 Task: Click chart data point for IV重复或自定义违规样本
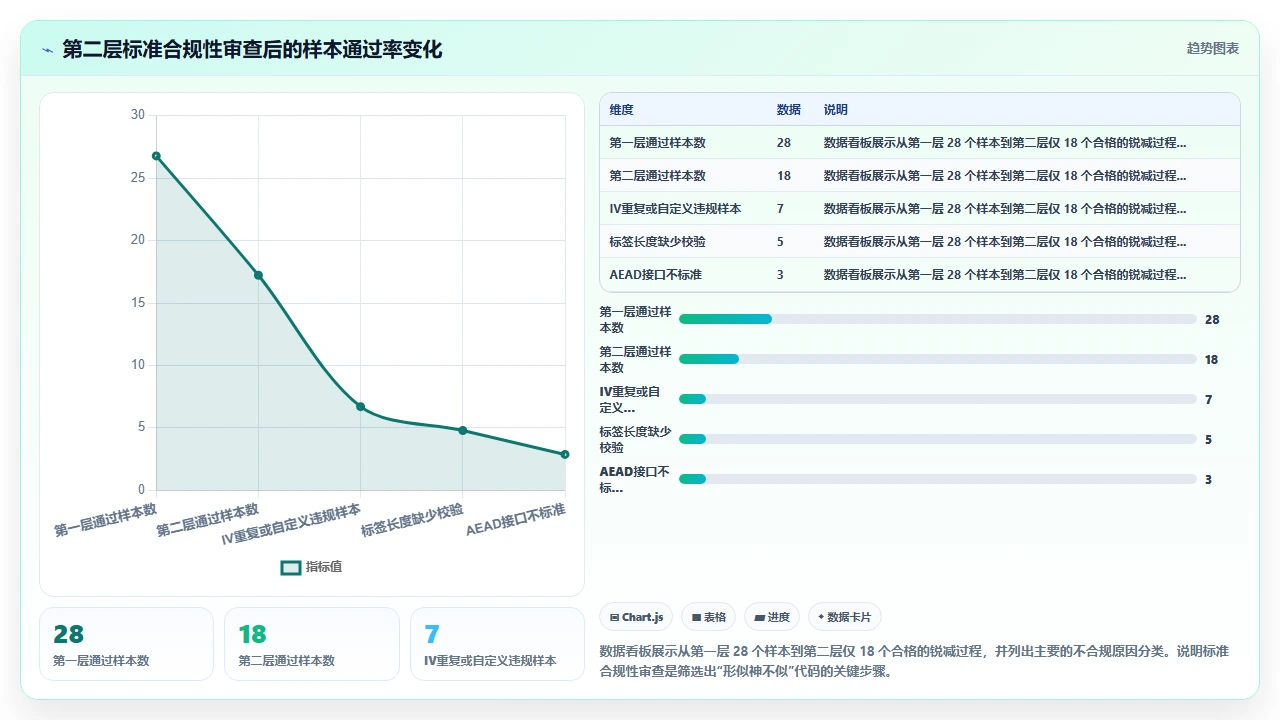tap(360, 407)
